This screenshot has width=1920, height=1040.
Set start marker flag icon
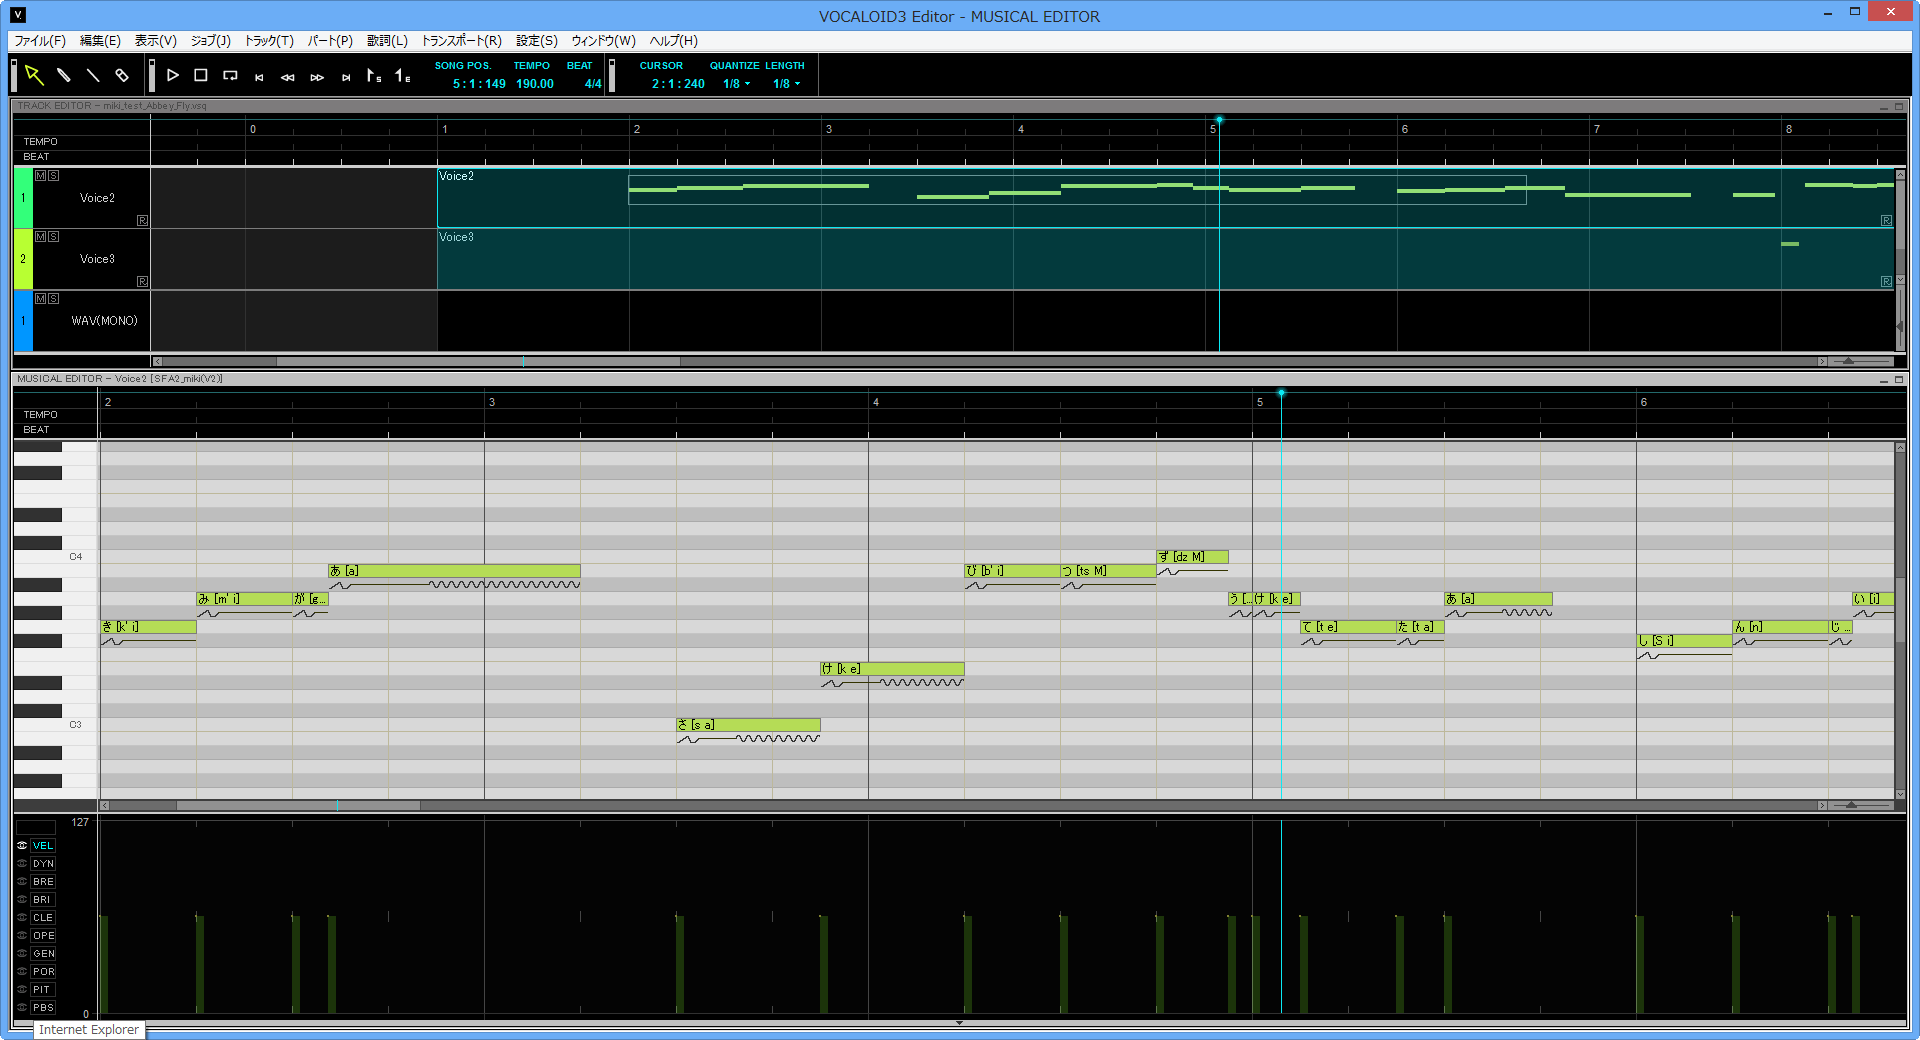374,75
